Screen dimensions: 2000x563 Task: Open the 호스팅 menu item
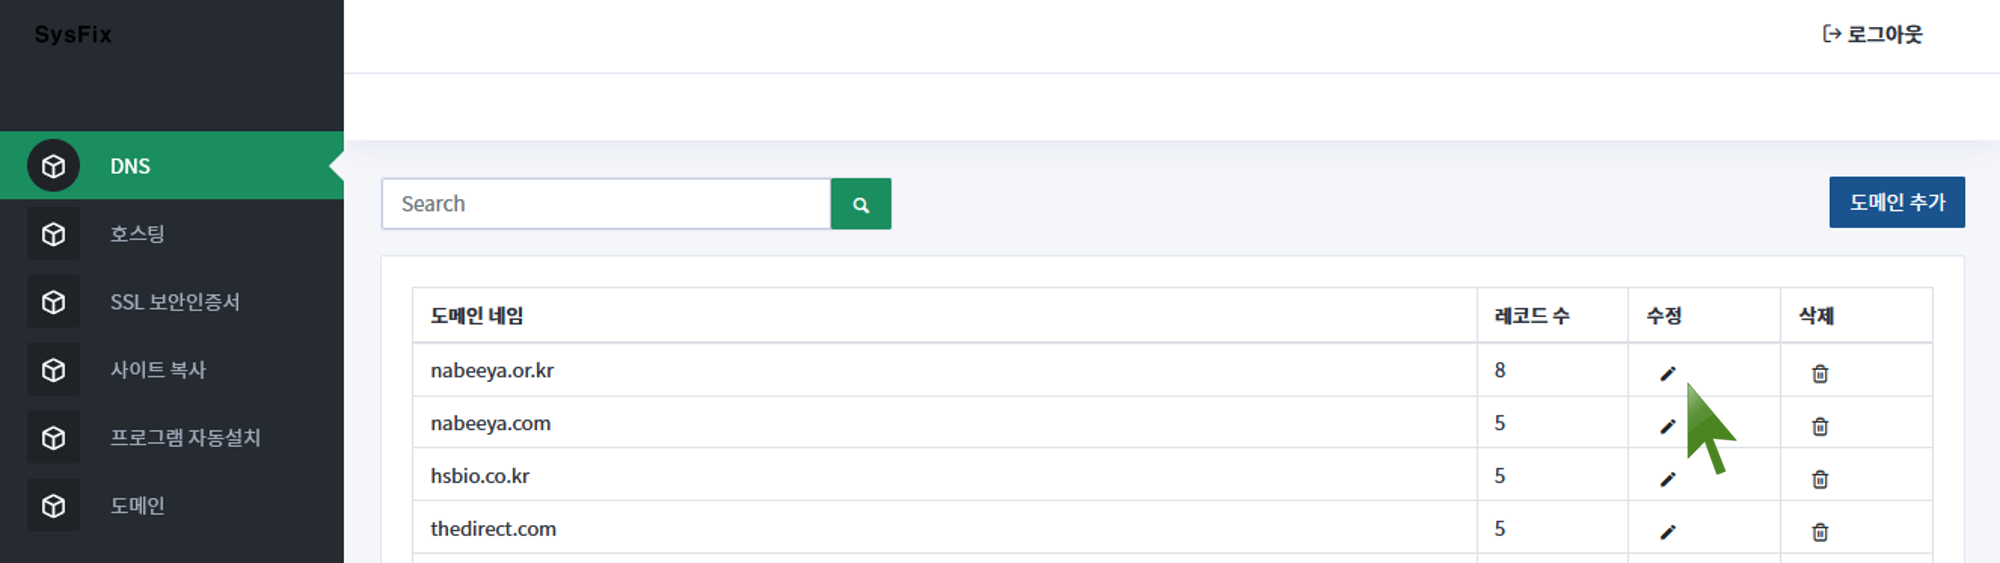pos(137,234)
